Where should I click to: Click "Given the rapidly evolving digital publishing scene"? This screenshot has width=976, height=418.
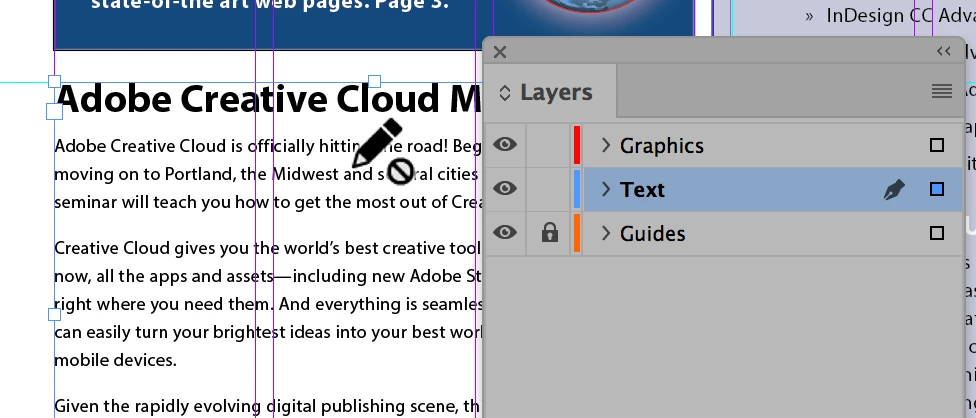(x=256, y=407)
